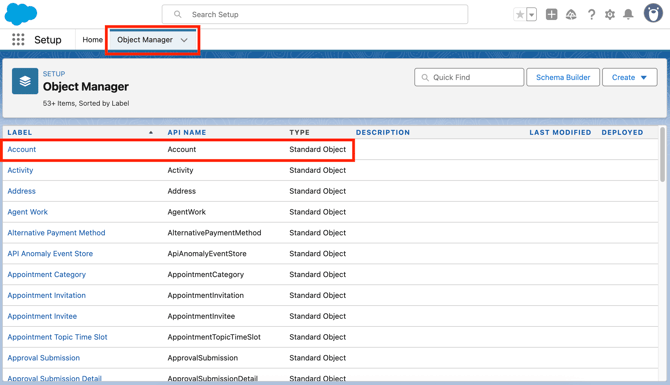Open the Account object link
This screenshot has width=670, height=385.
pyautogui.click(x=22, y=150)
